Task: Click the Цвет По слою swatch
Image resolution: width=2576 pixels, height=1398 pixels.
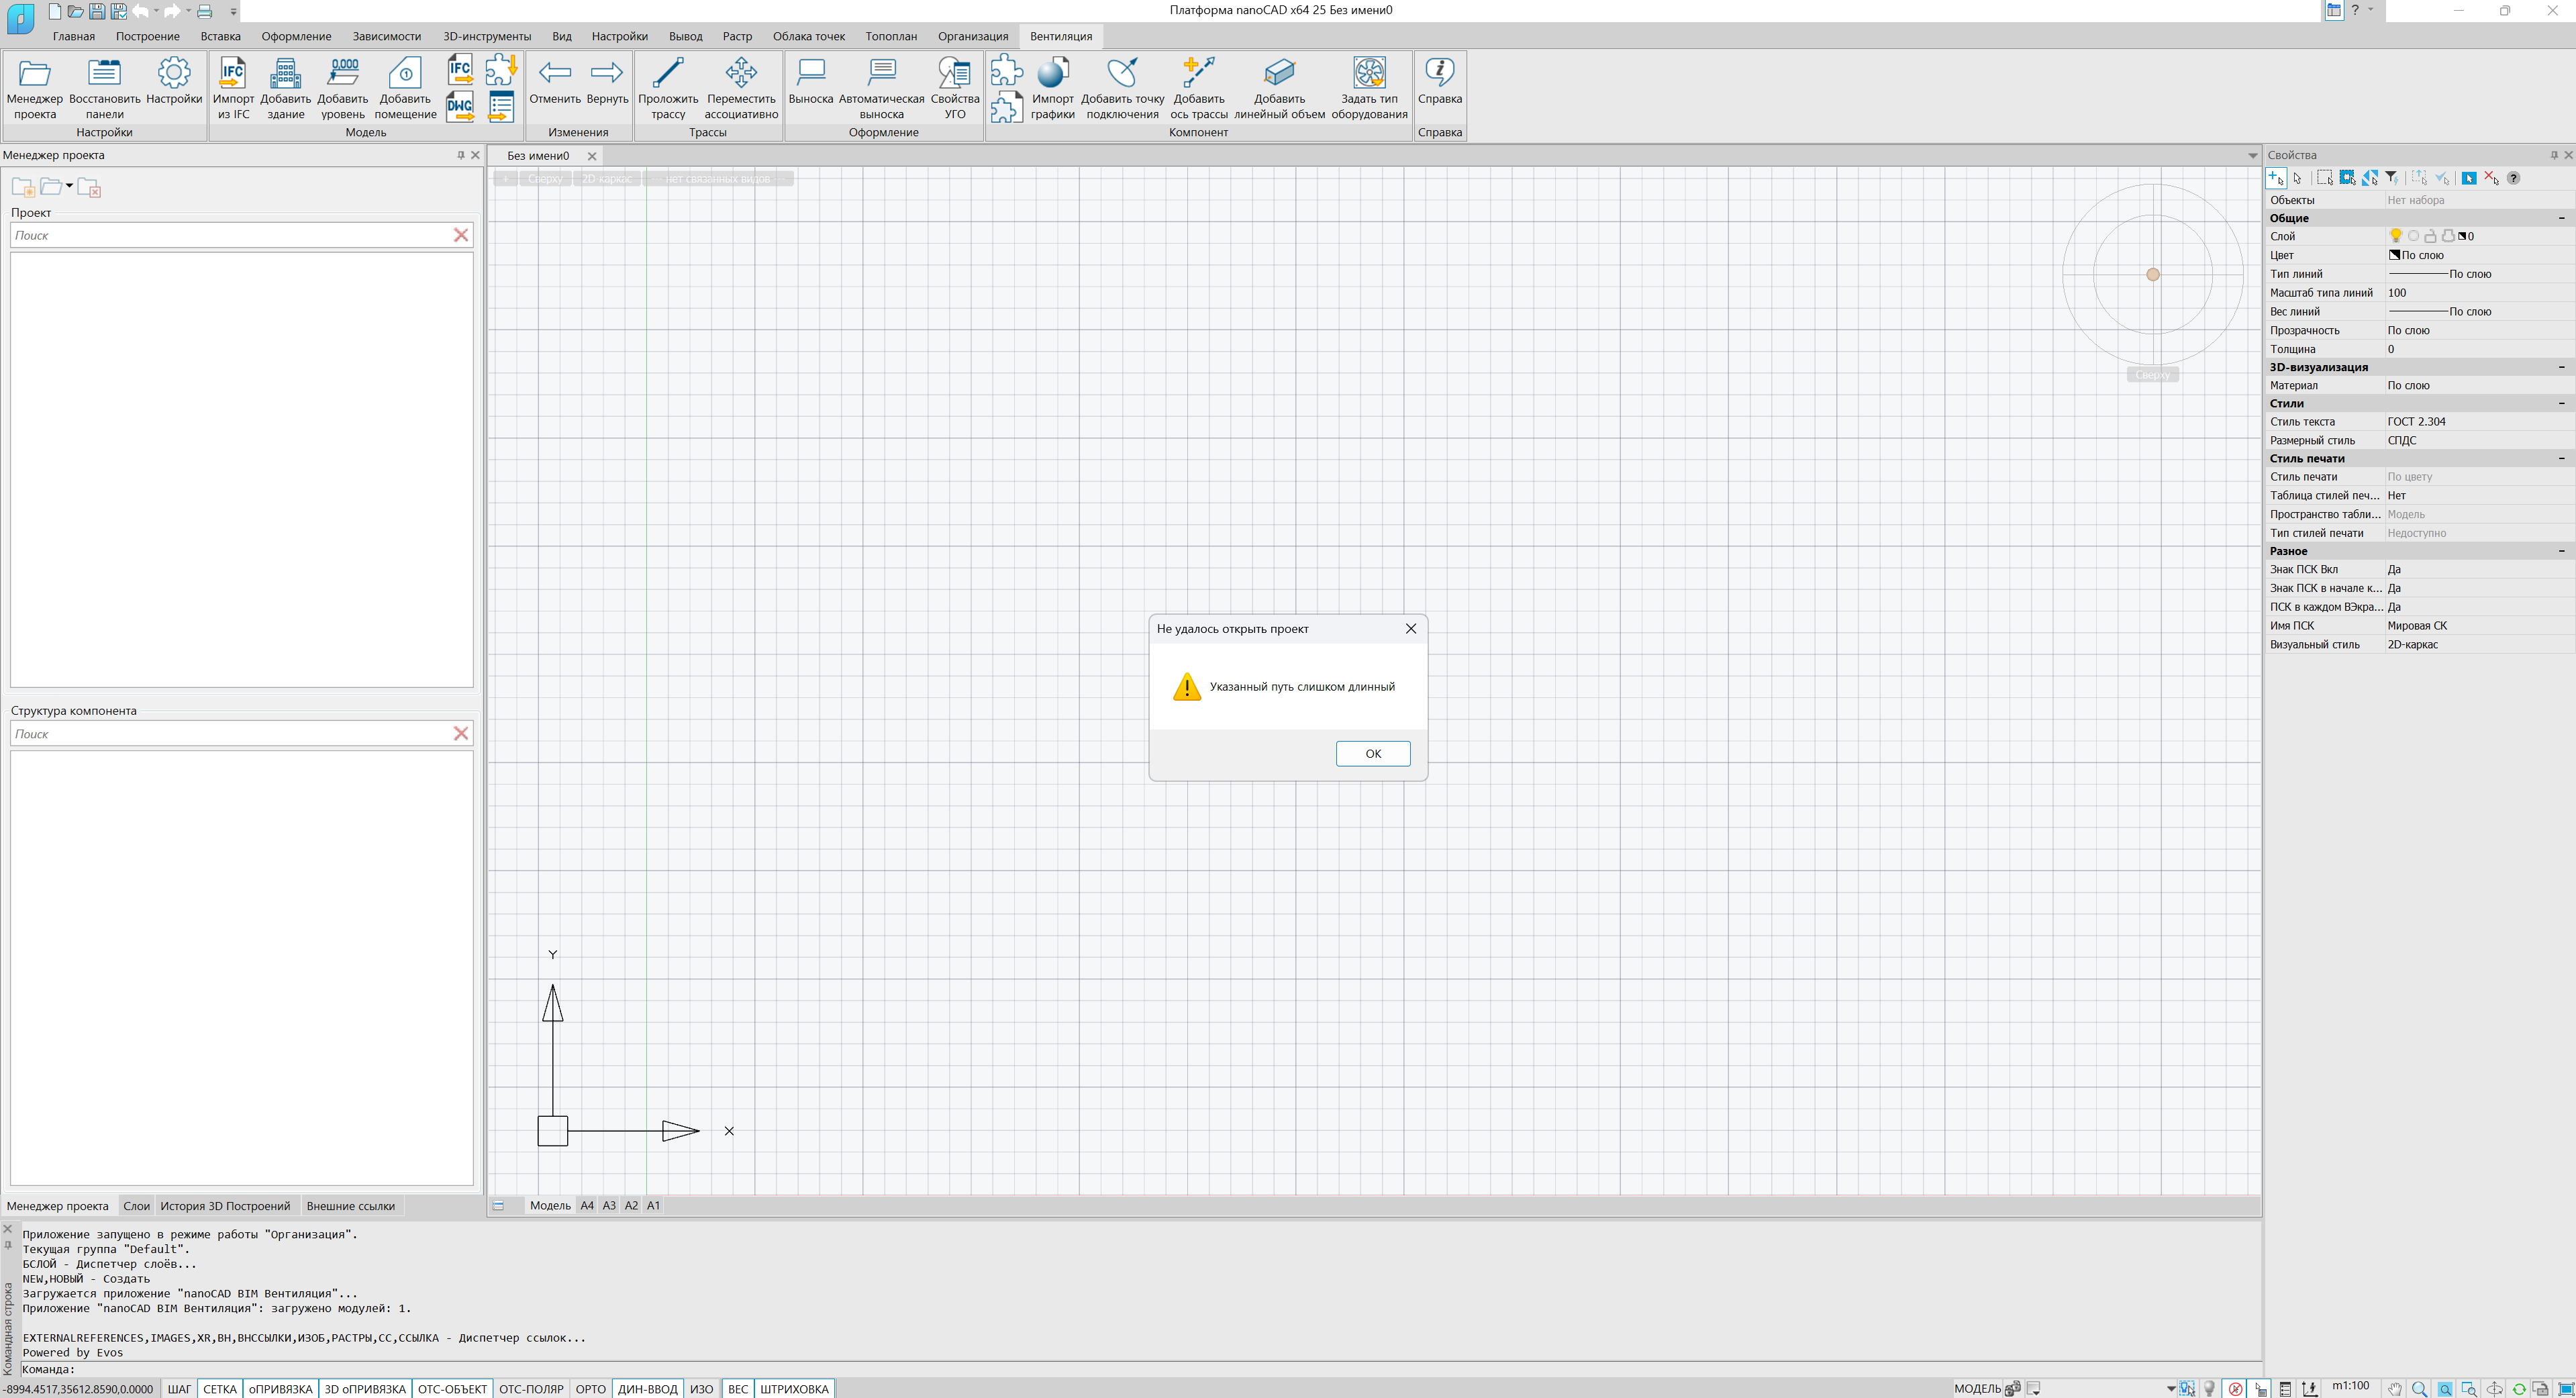Action: click(x=2394, y=255)
